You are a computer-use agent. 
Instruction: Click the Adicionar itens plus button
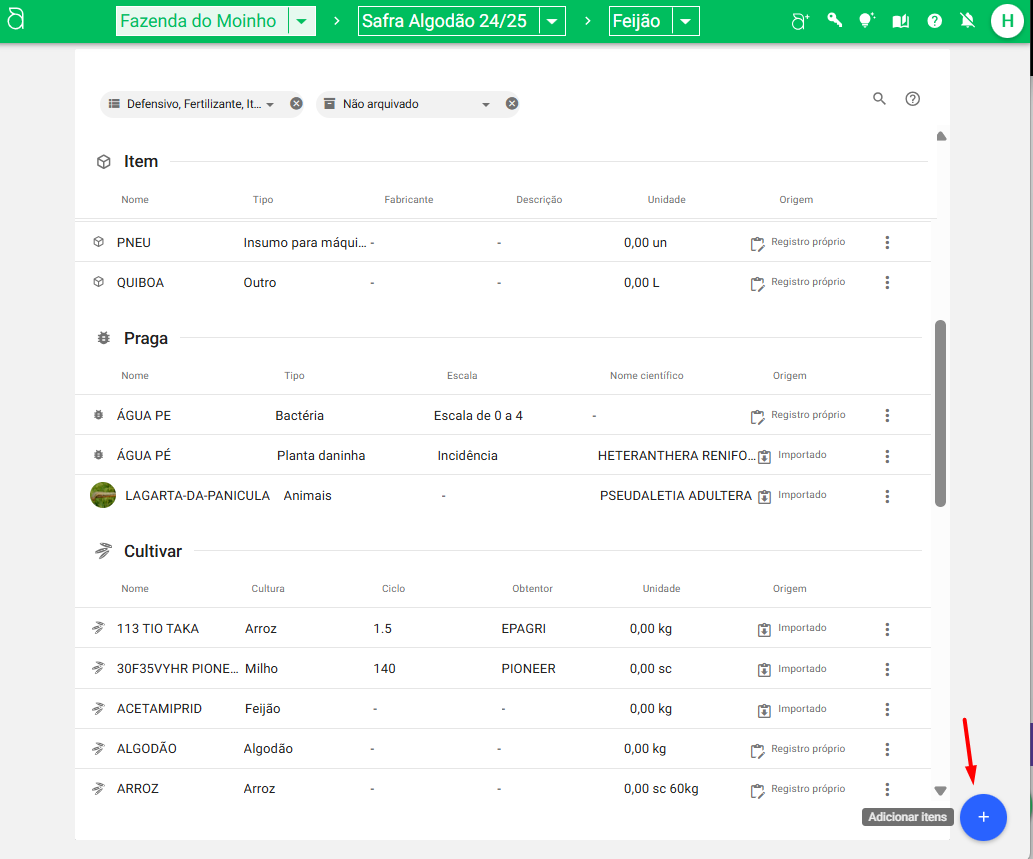click(983, 817)
